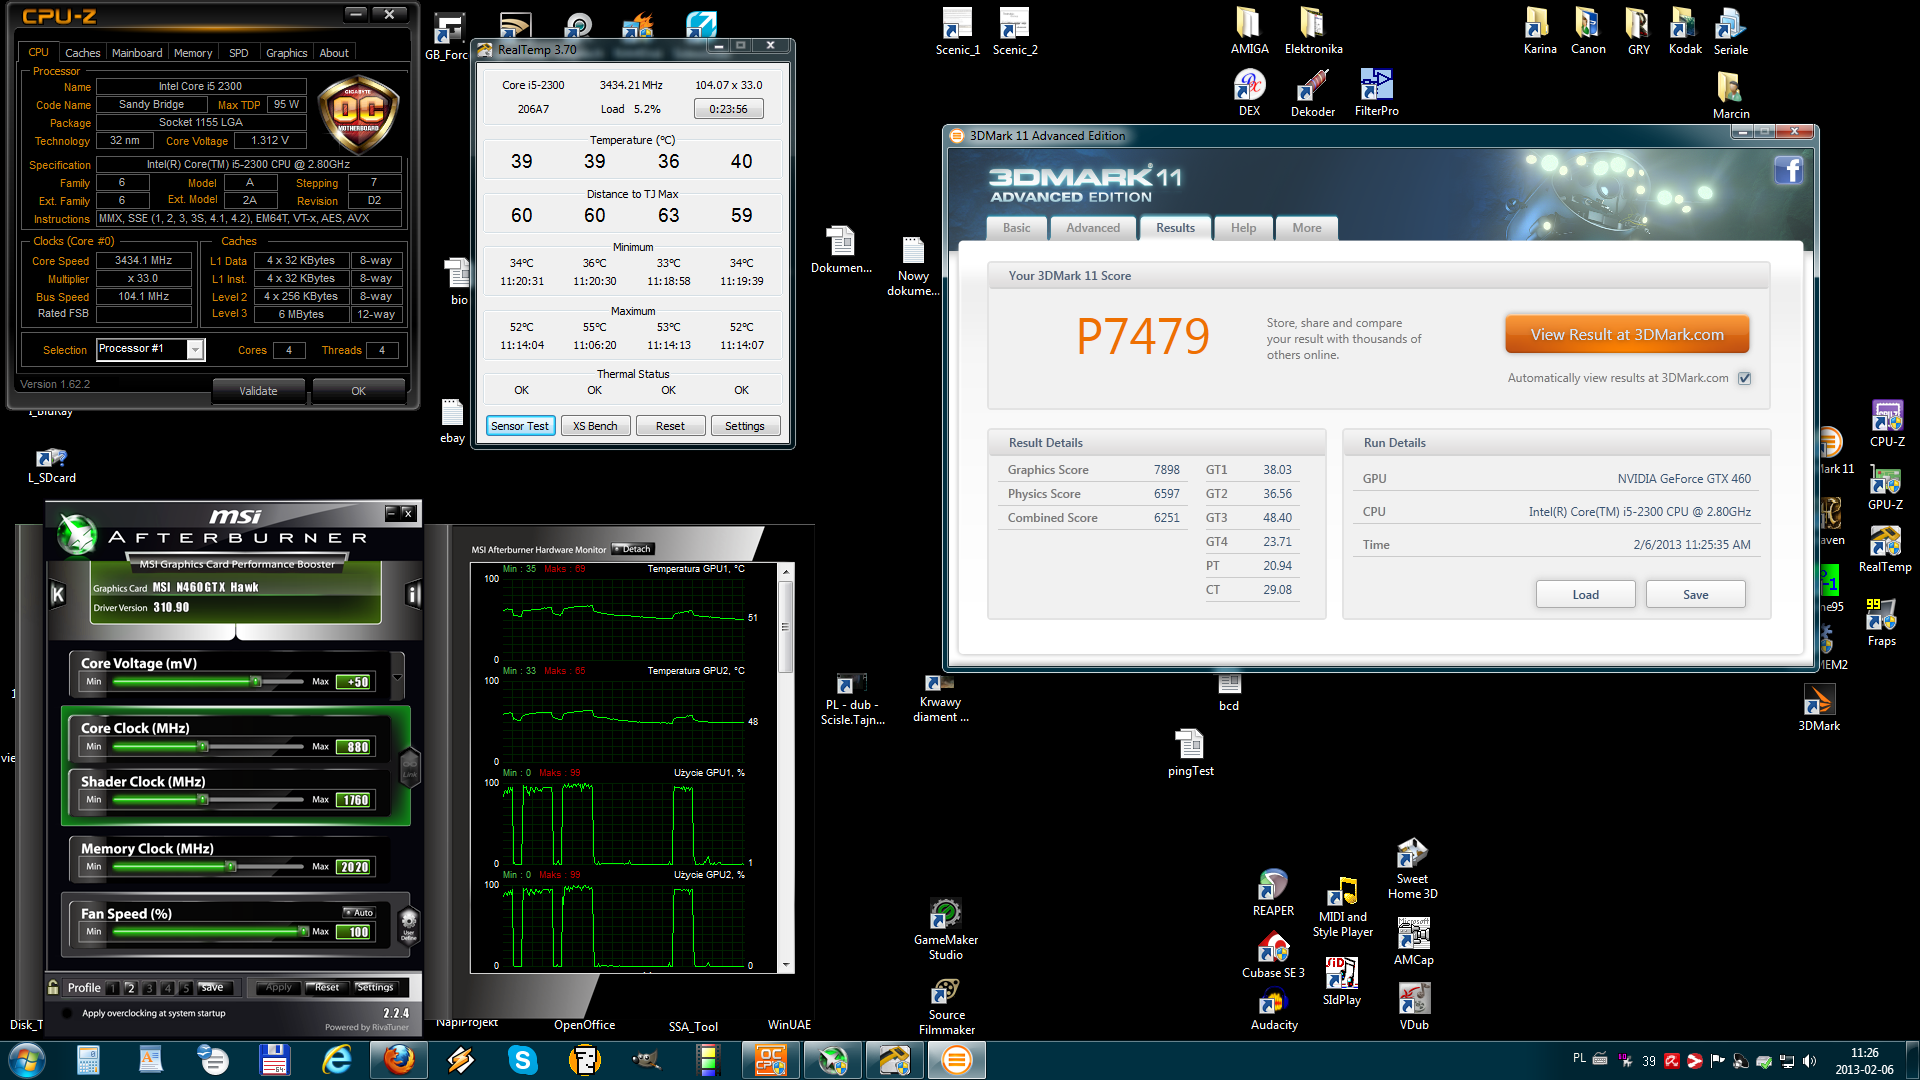Click the RealTemp Settings button
Viewport: 1920px width, 1080px height.
pos(745,426)
